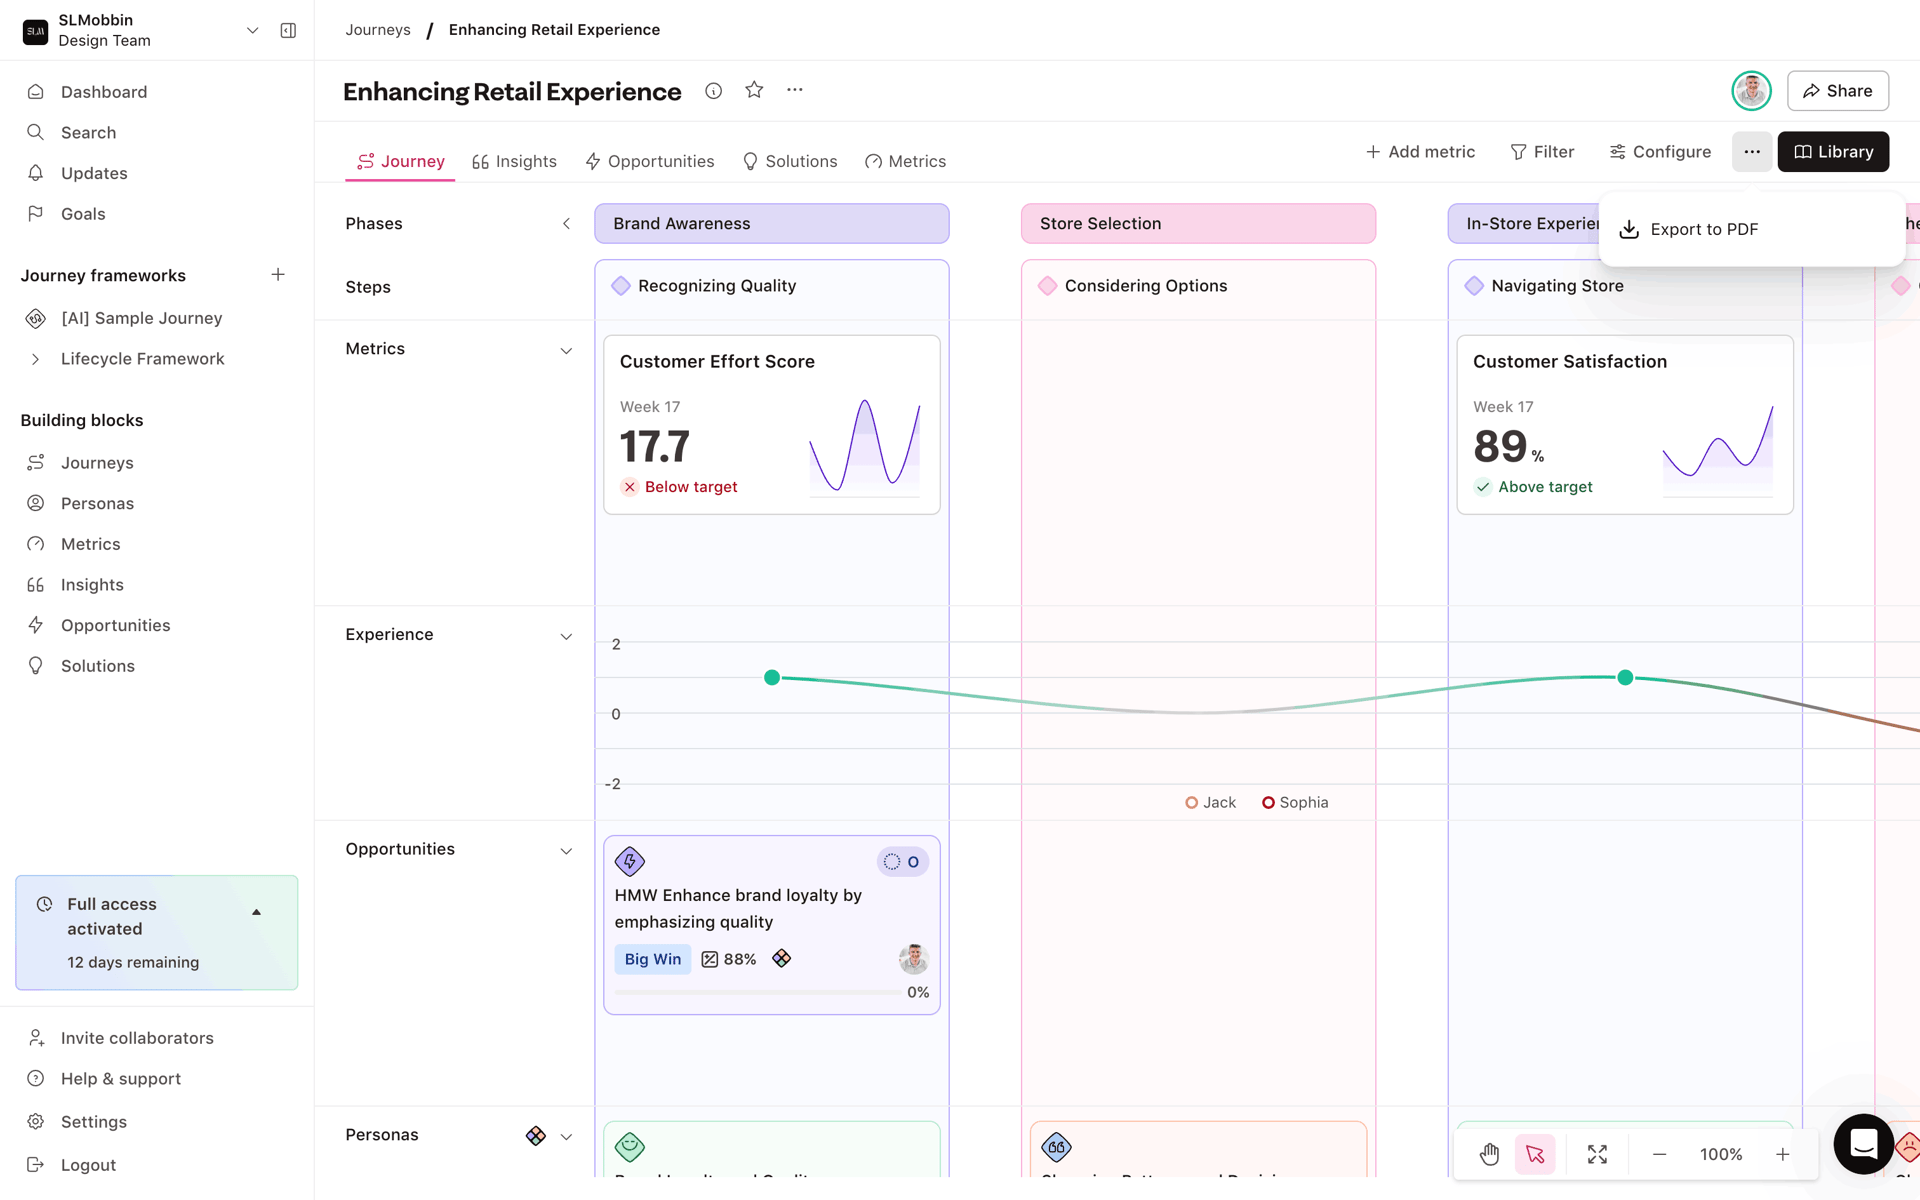Select Export to PDF
1920x1200 pixels.
[1751, 229]
